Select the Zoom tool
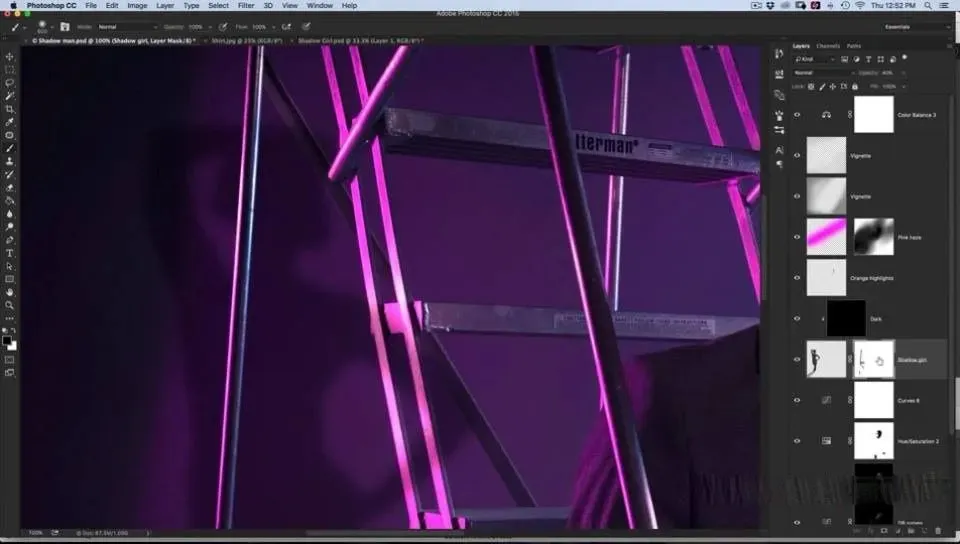This screenshot has height=544, width=960. click(x=10, y=305)
